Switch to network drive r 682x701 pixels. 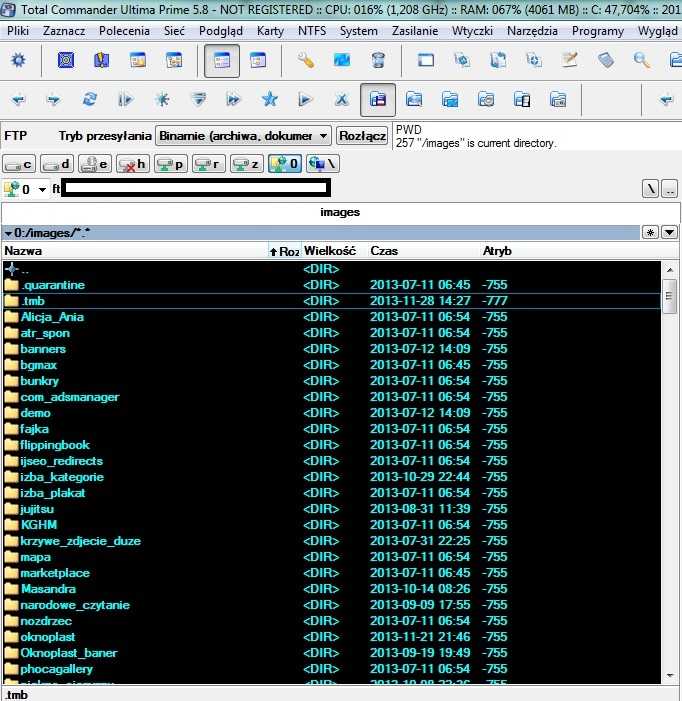209,164
